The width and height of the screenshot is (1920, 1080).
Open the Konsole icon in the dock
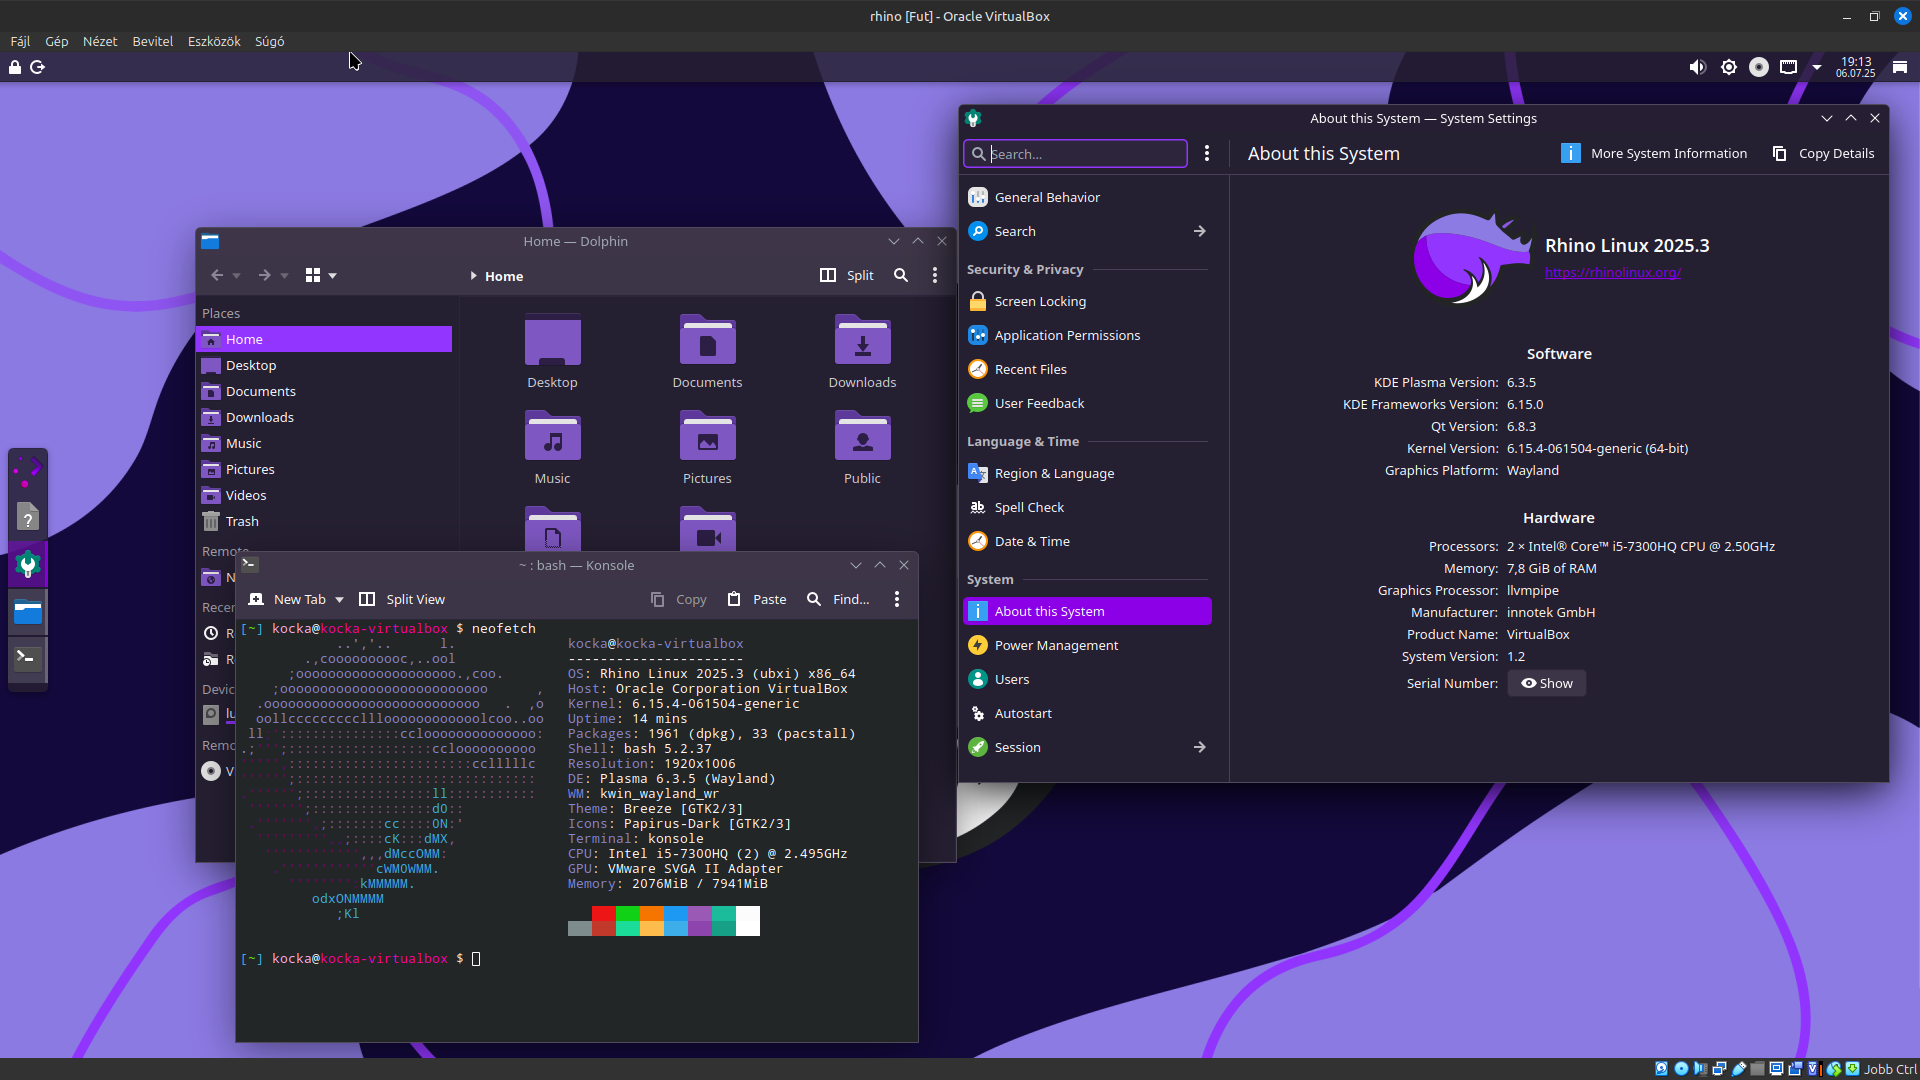pos(27,657)
